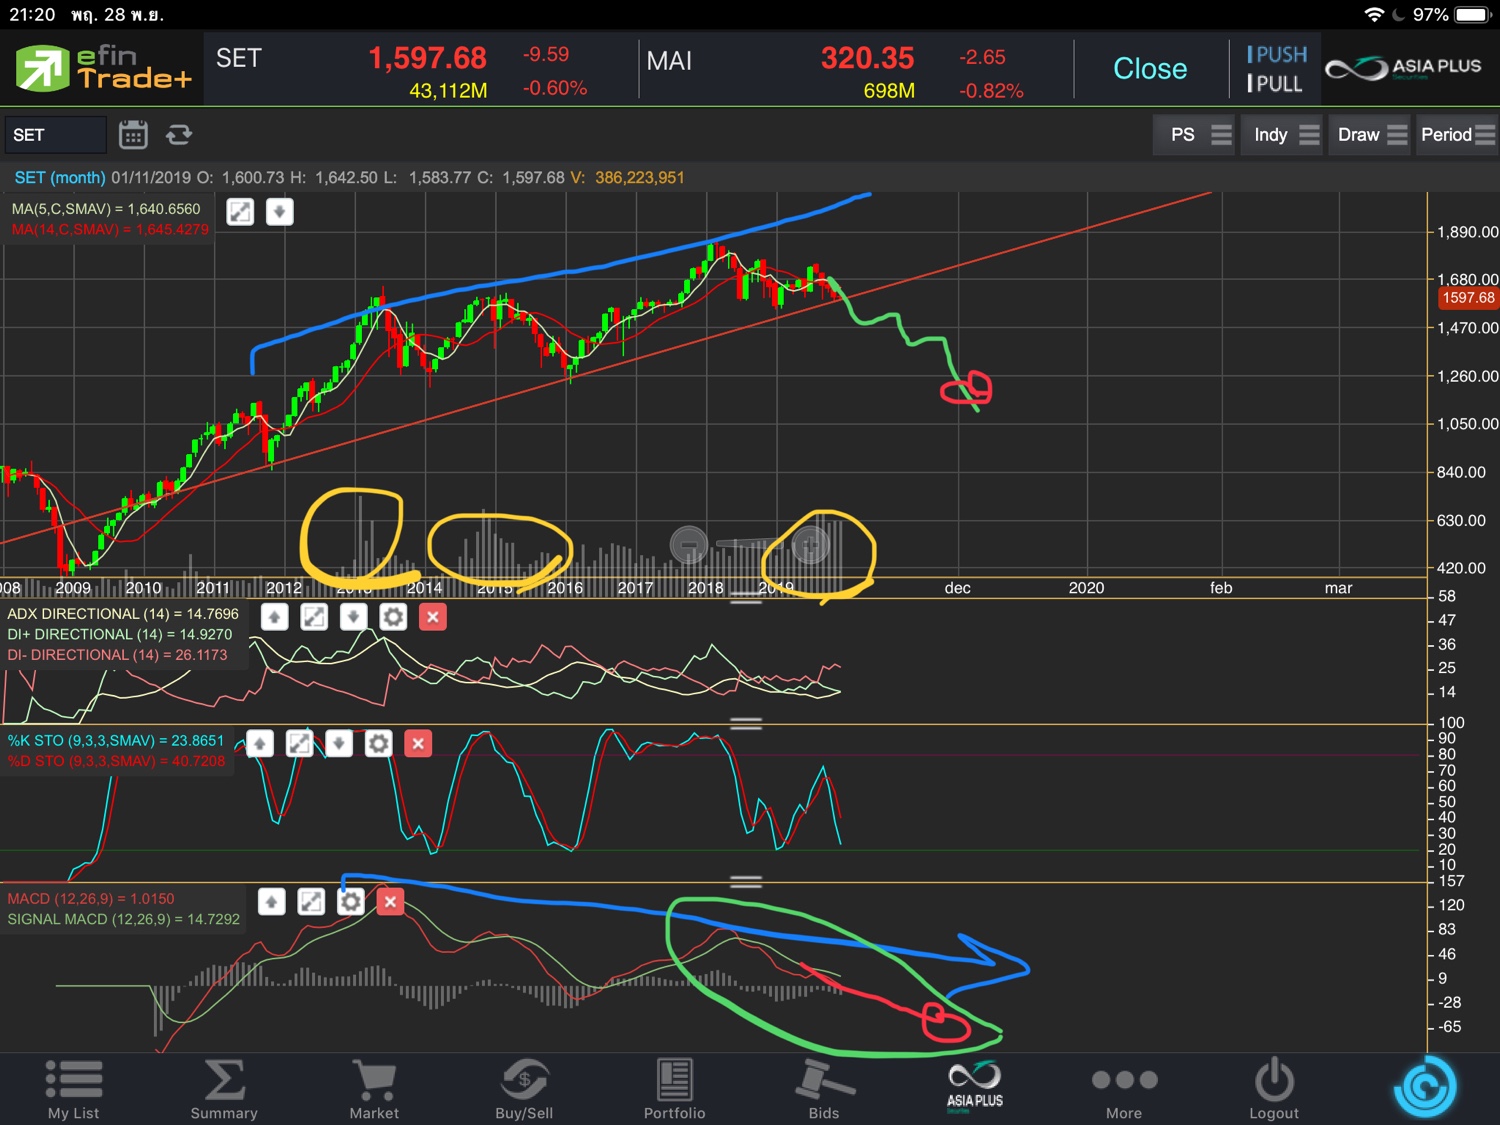This screenshot has width=1500, height=1125.
Task: Remove the ADX Directional indicator
Action: 433,617
